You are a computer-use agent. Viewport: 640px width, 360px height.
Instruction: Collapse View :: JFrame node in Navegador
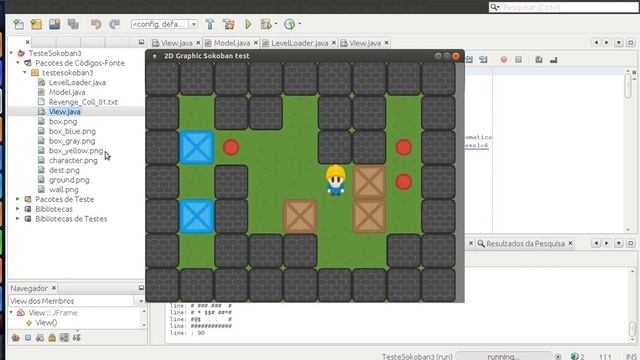pos(11,313)
